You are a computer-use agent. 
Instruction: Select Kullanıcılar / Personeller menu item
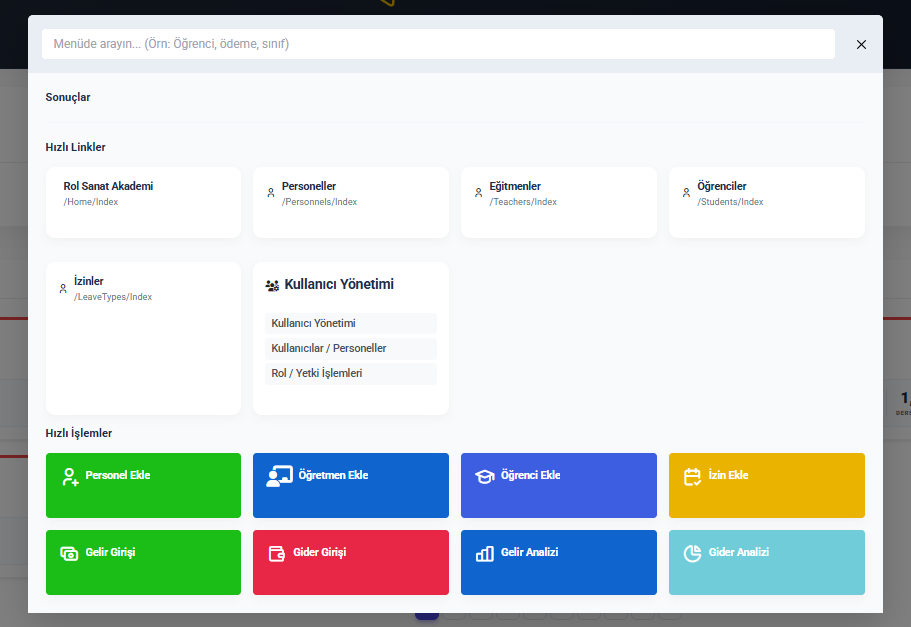click(350, 348)
